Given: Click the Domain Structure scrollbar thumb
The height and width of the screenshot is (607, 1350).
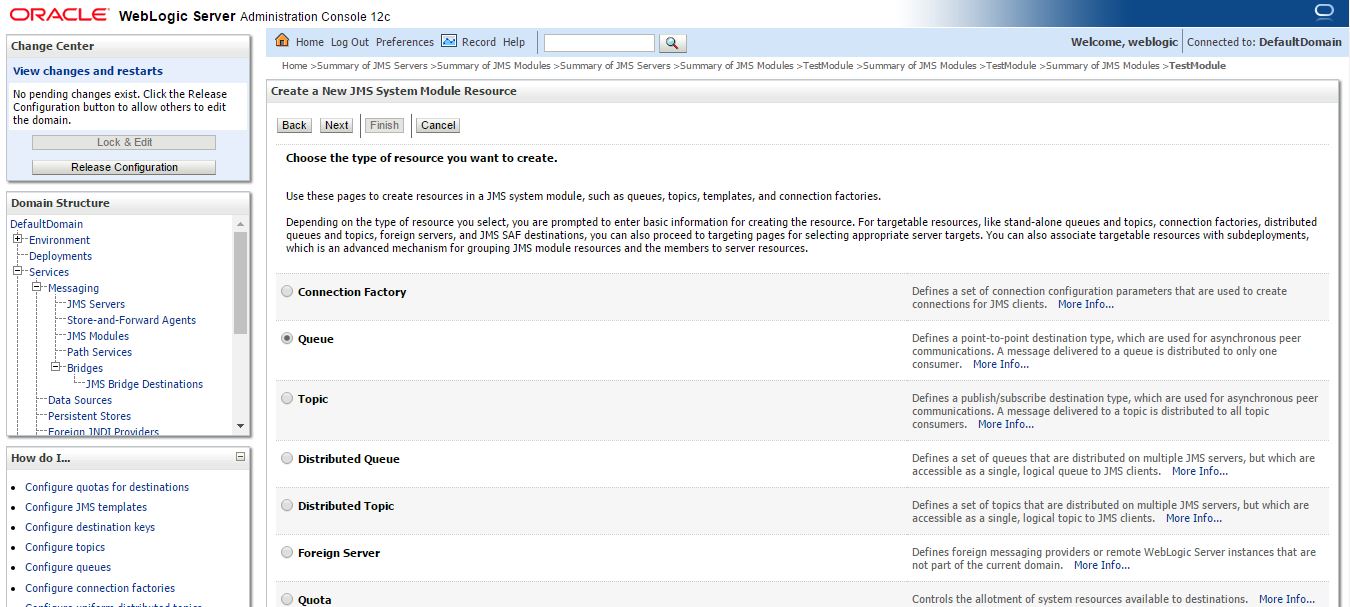Looking at the screenshot, I should [x=240, y=282].
